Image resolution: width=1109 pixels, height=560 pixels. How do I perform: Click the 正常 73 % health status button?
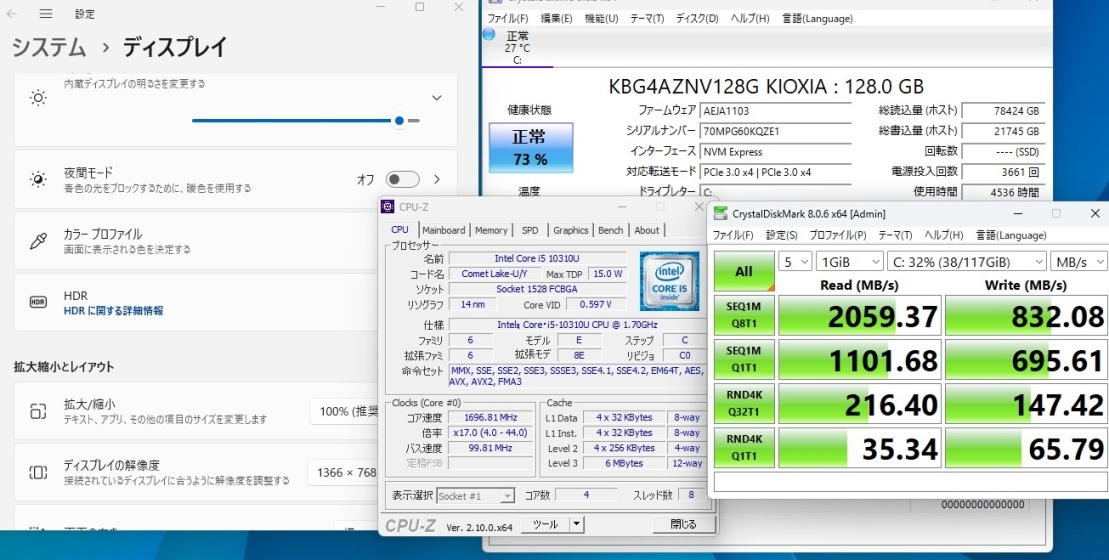530,148
